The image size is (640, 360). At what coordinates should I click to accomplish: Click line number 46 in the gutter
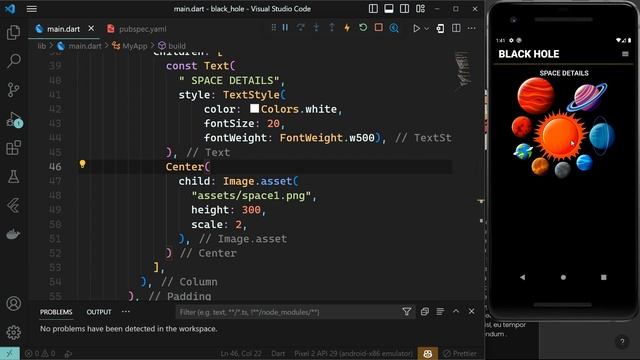pos(55,167)
